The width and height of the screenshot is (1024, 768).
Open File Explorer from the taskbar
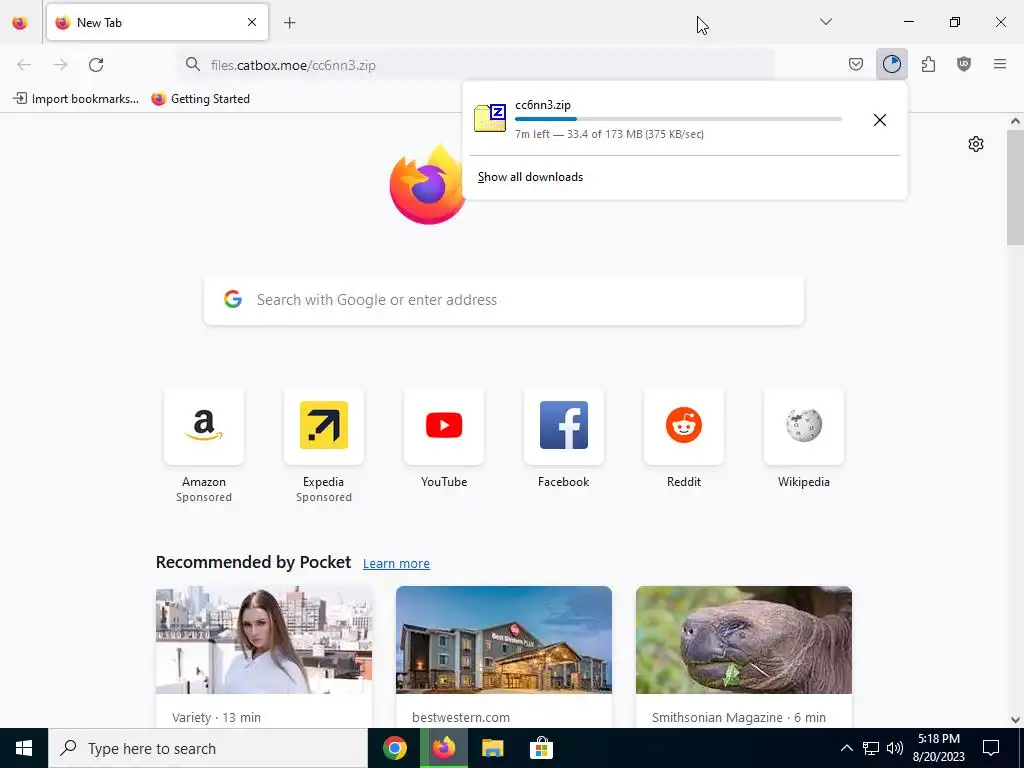pyautogui.click(x=492, y=748)
